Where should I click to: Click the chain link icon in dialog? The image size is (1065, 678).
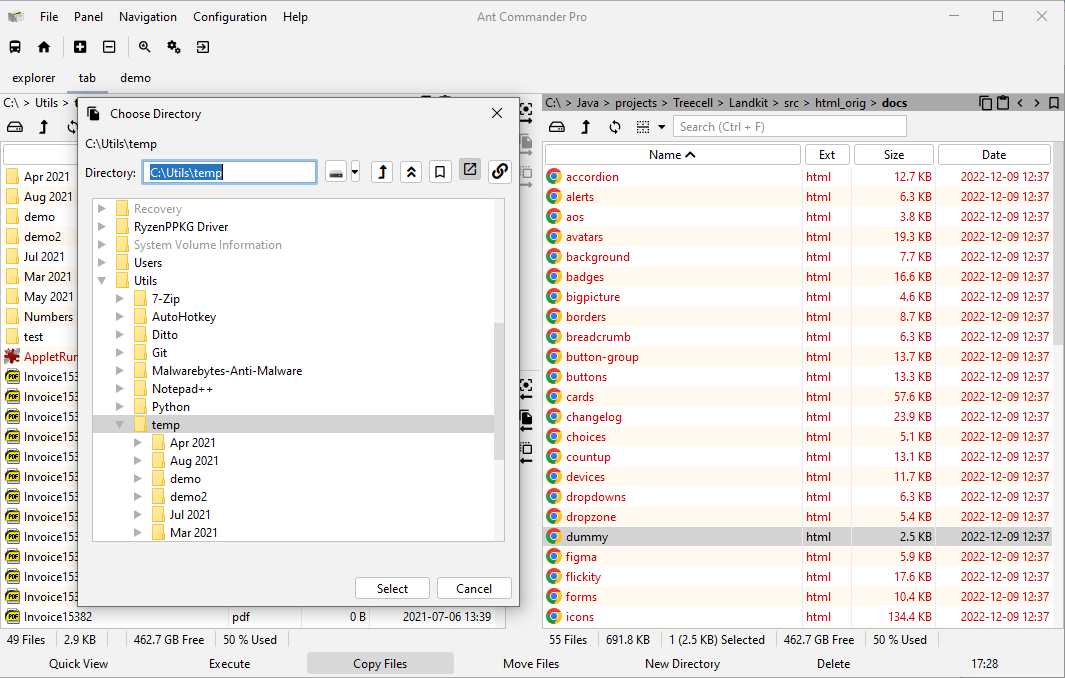pyautogui.click(x=499, y=171)
